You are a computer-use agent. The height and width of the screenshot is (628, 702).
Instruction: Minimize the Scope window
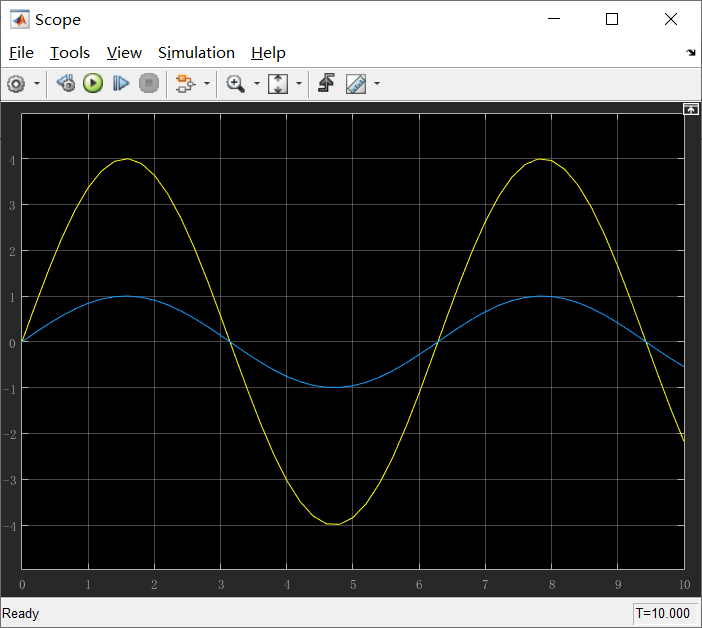tap(554, 19)
